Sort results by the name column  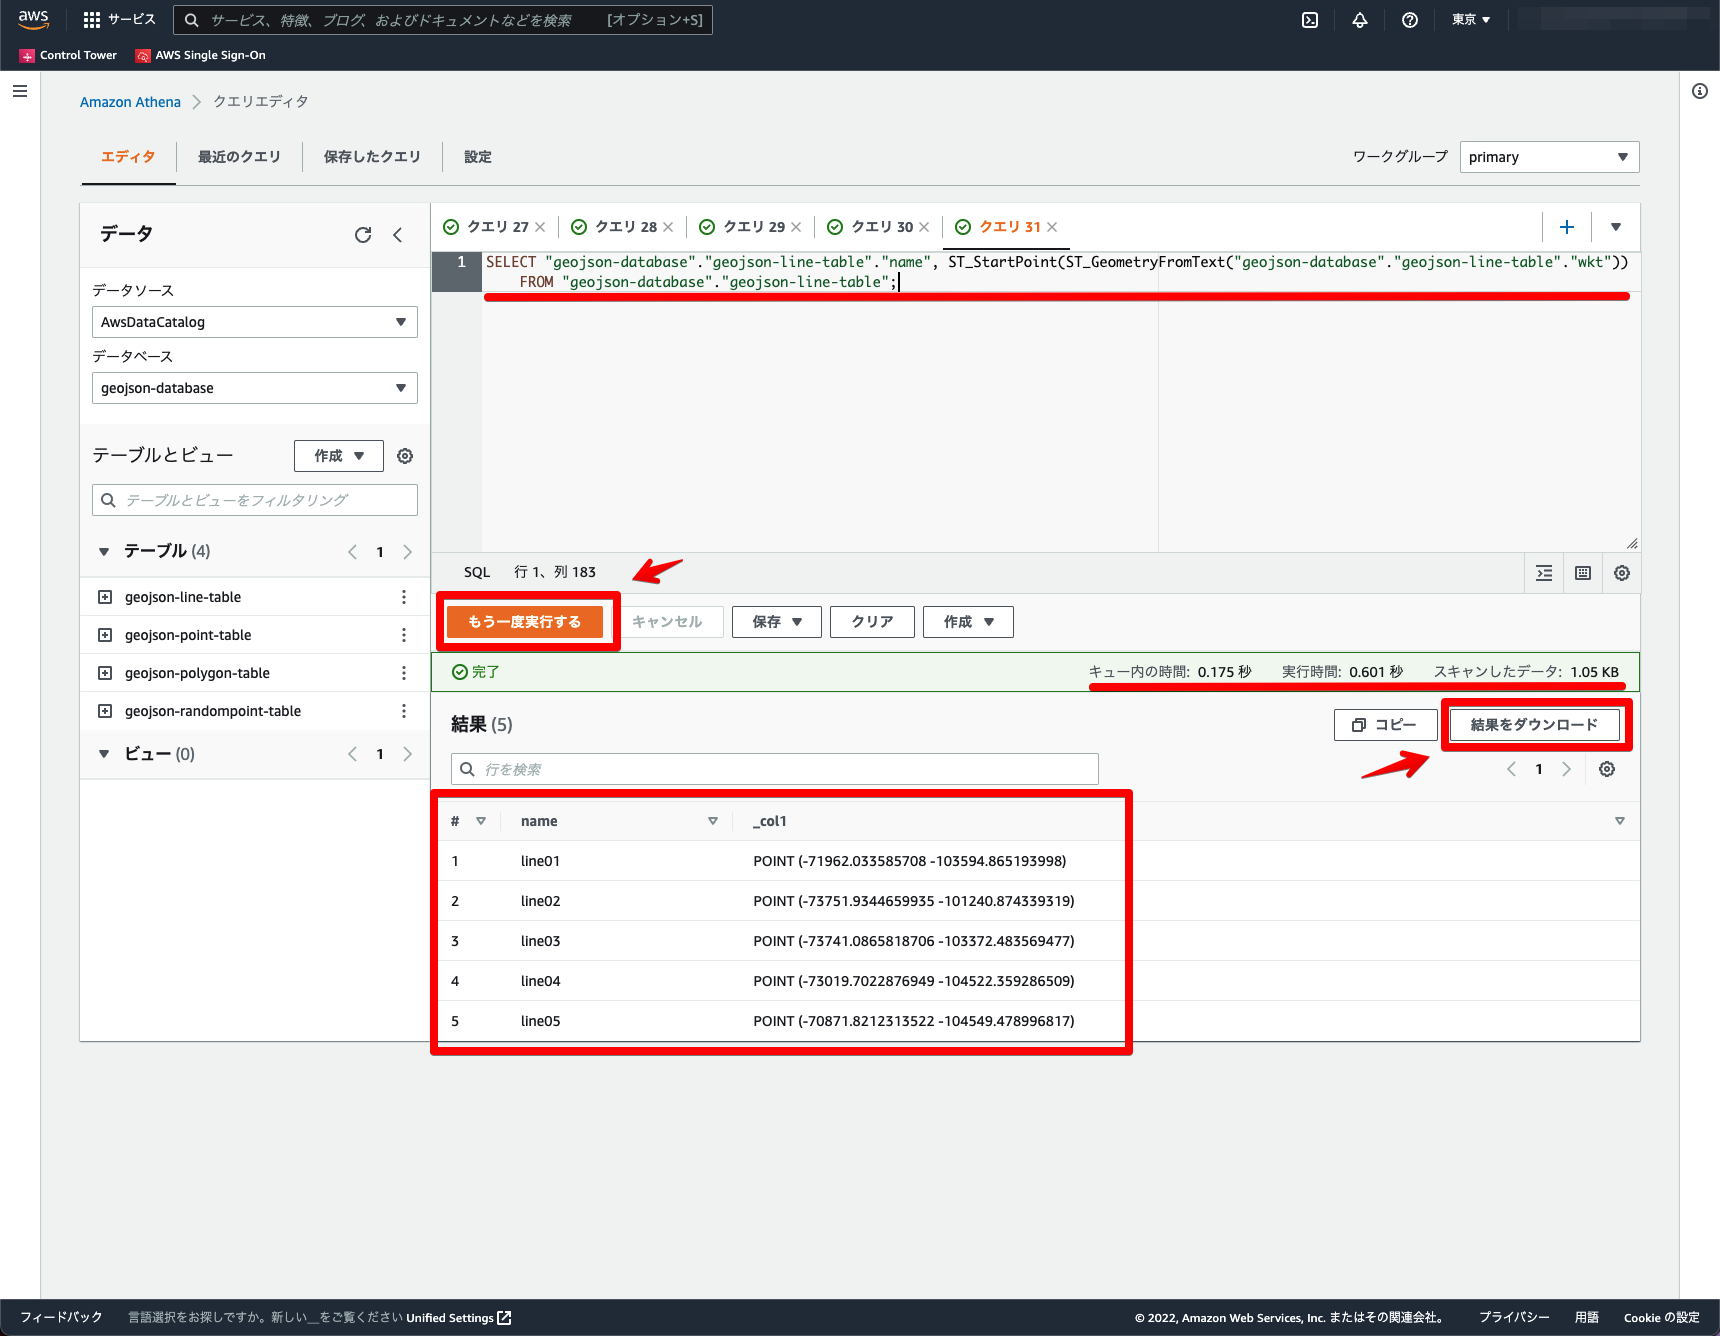pos(713,821)
